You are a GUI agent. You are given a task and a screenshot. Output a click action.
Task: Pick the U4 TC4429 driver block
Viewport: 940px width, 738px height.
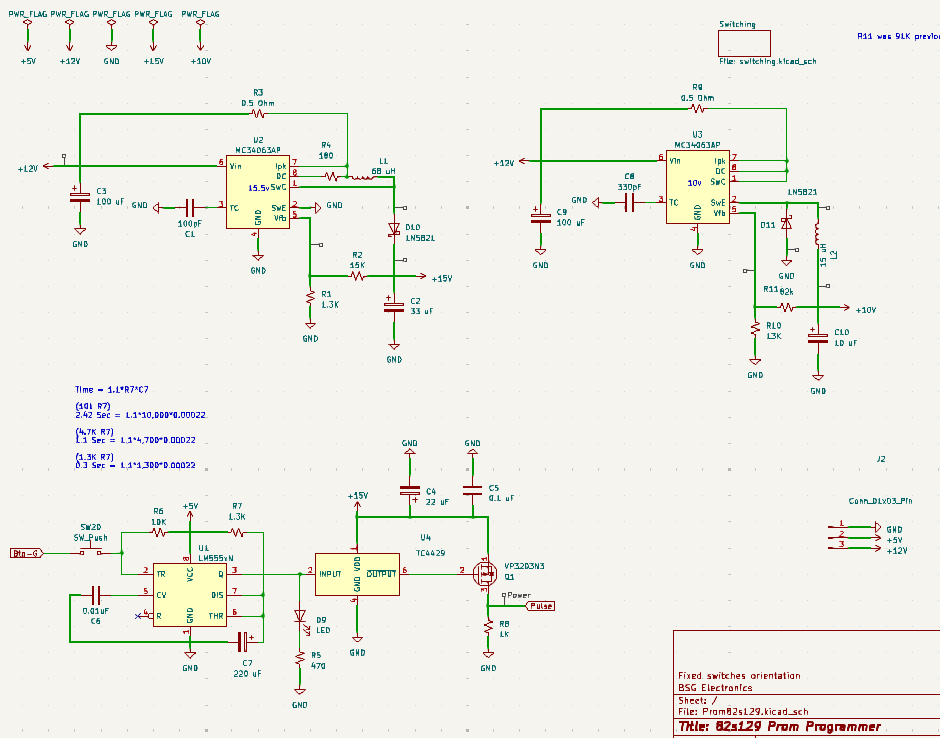[x=357, y=573]
